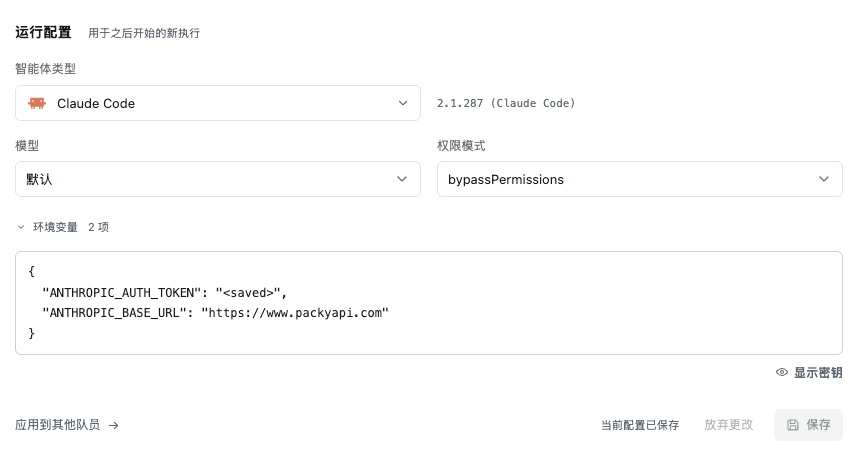The height and width of the screenshot is (465, 864).
Task: Click the ANTHROPIC_BASE_URL line in editor
Action: coord(215,313)
